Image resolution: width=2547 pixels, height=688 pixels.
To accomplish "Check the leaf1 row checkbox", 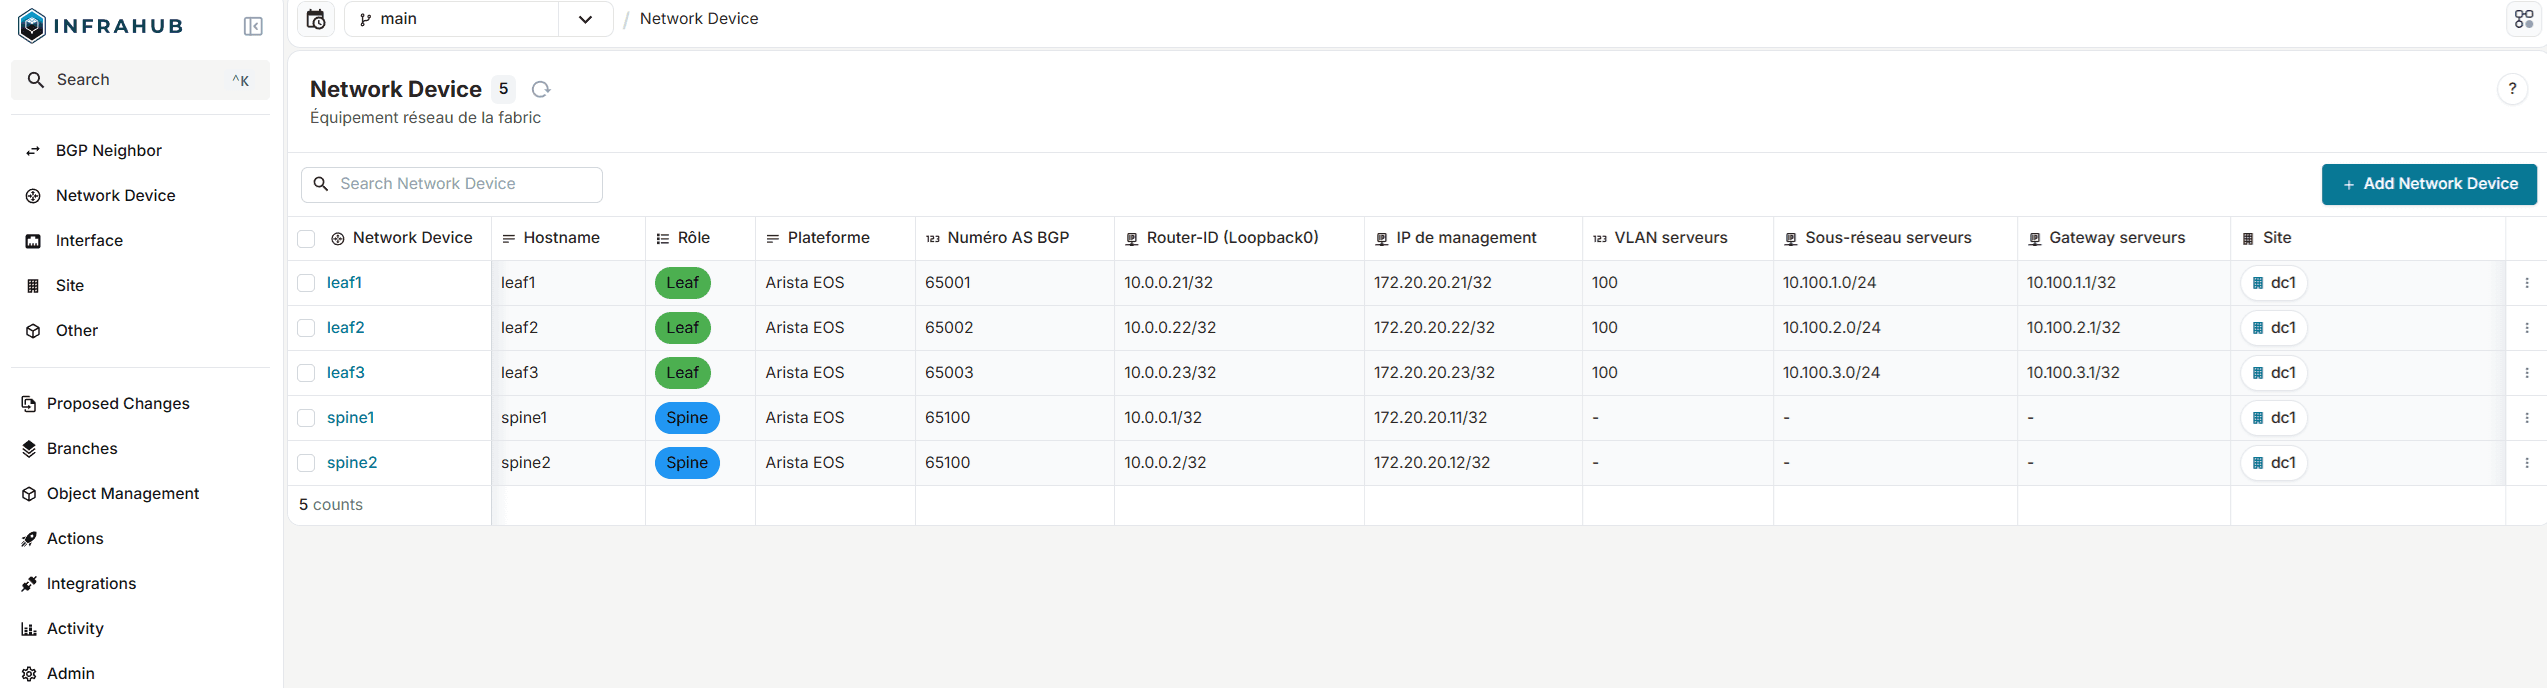I will point(306,283).
